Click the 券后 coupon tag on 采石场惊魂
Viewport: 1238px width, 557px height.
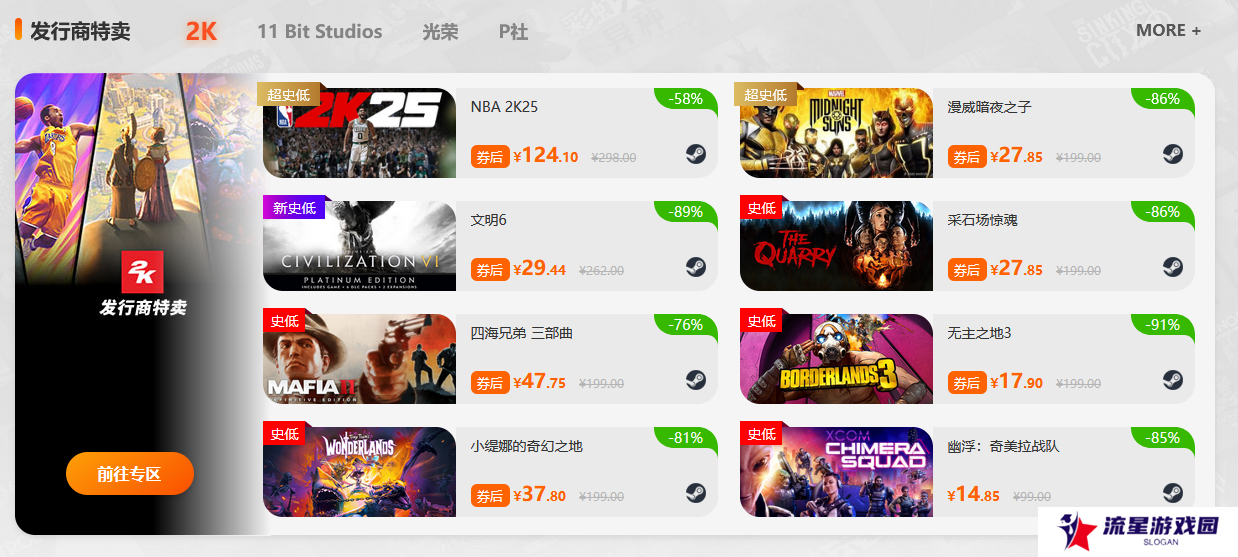[966, 270]
